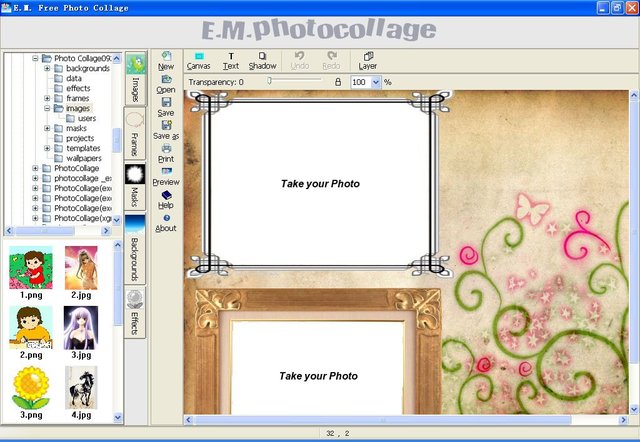Switch to the Backgrounds tab

point(135,249)
